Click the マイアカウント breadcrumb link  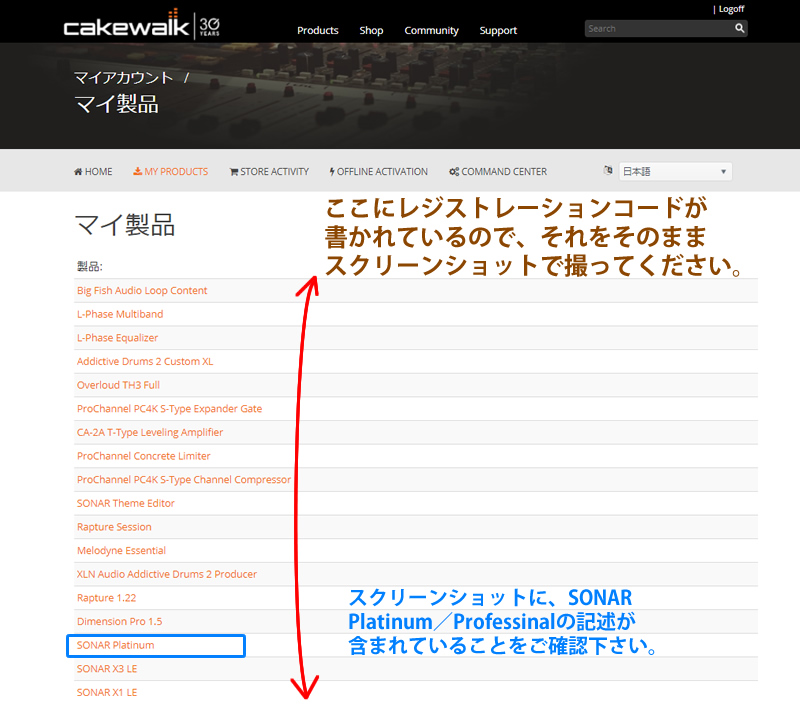pos(124,78)
